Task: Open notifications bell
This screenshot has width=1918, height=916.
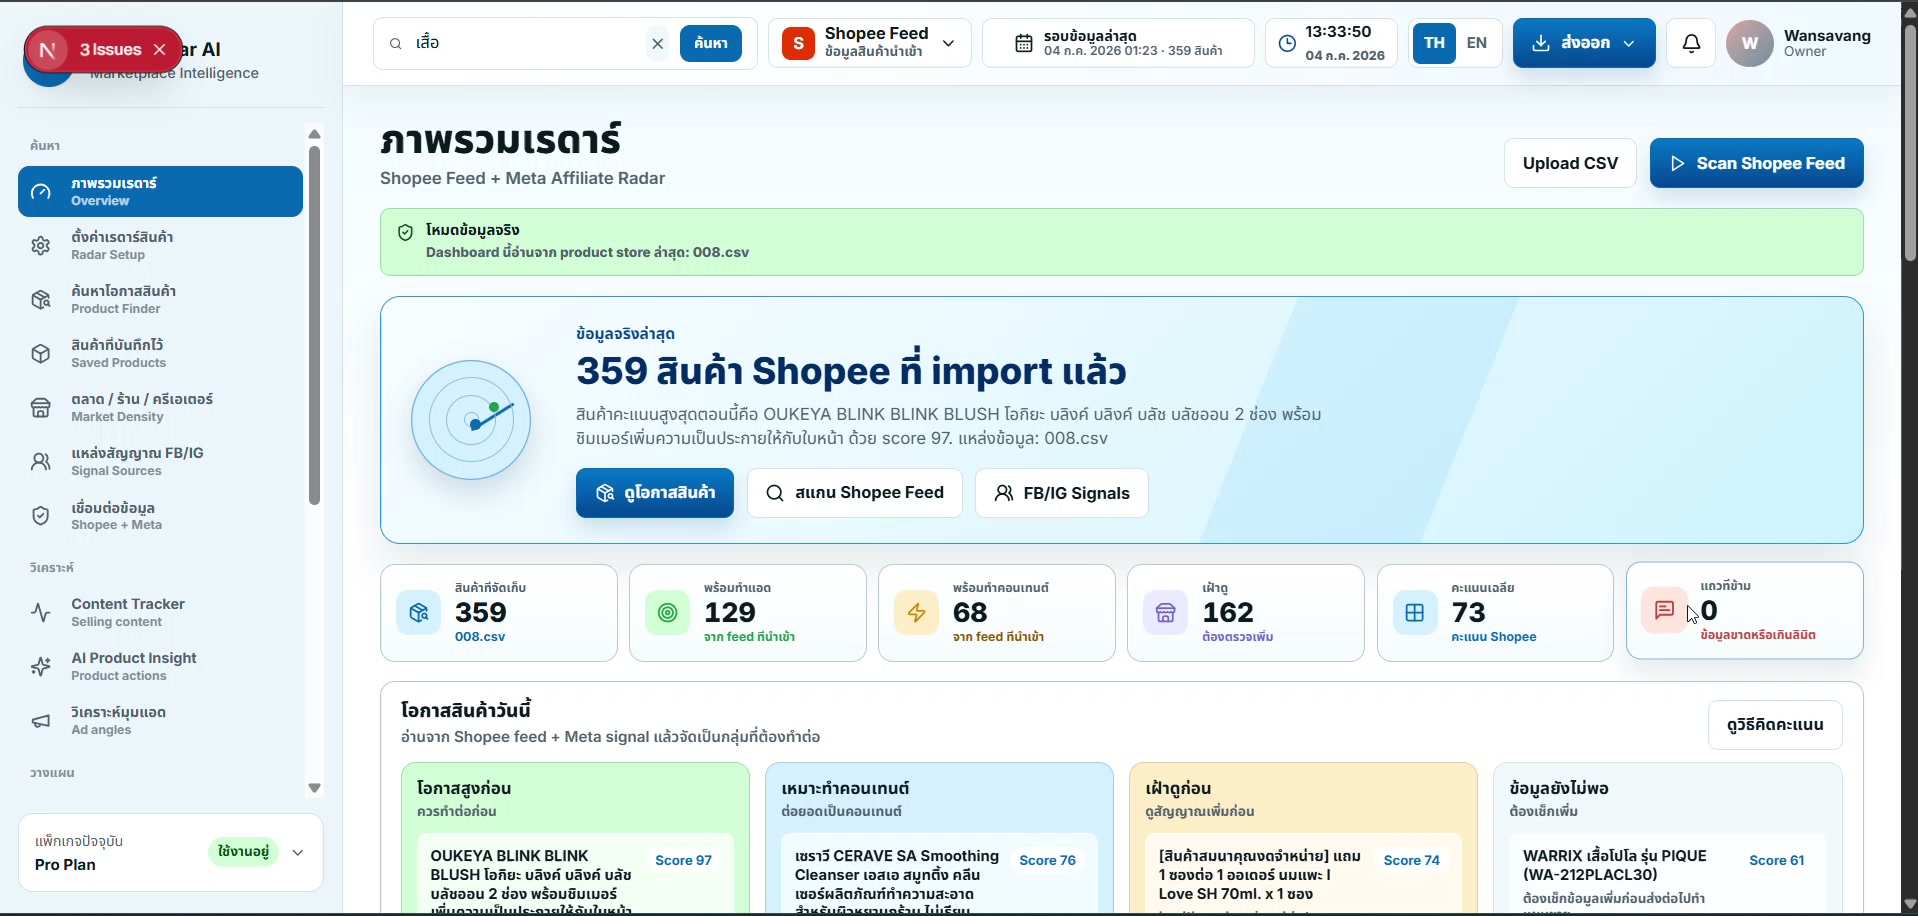Action: pos(1691,43)
